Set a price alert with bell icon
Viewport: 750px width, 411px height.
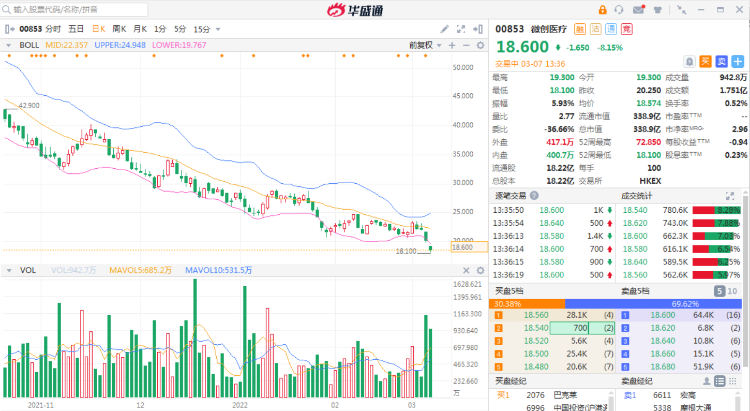tap(689, 61)
